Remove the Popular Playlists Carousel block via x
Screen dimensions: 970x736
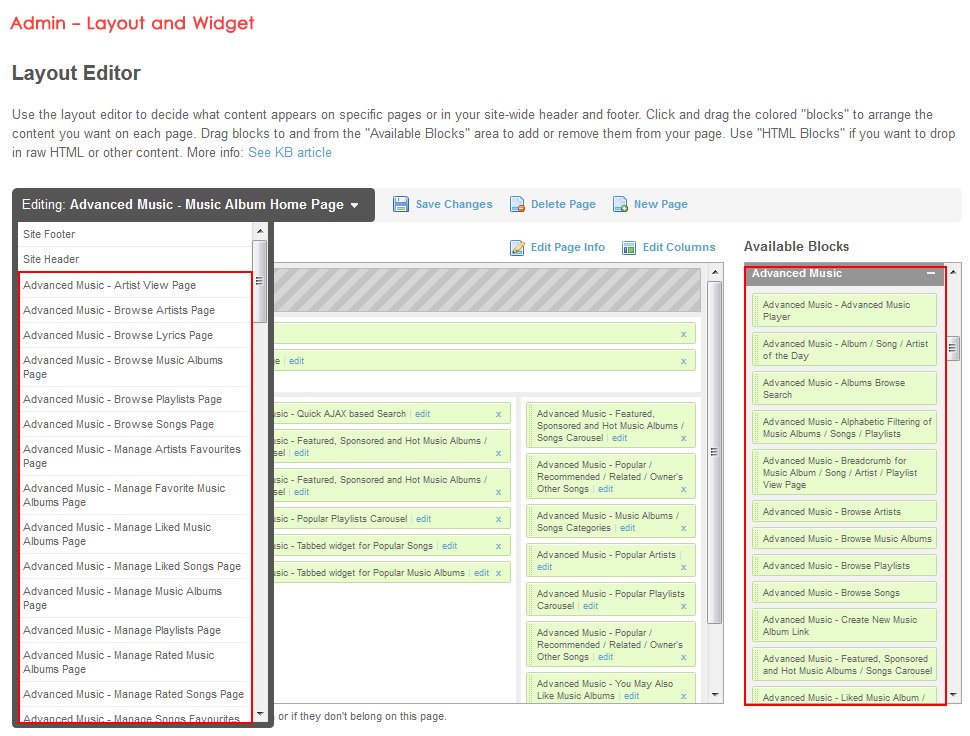point(498,519)
